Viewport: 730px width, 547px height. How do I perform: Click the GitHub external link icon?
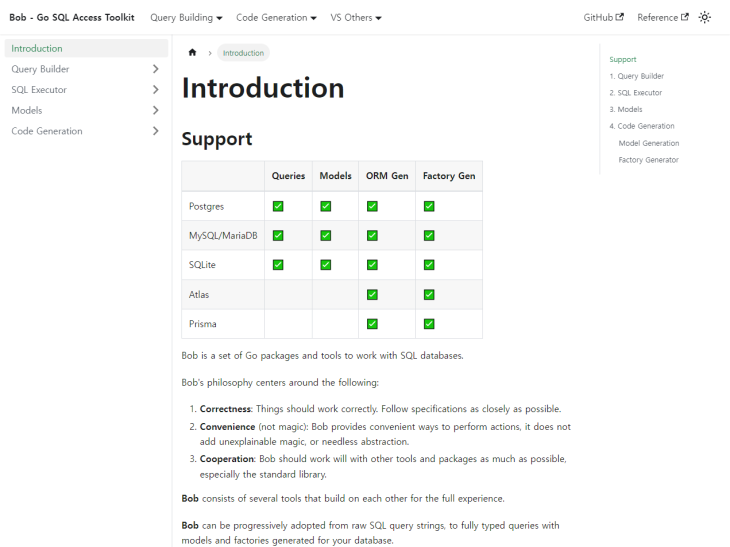coord(619,17)
